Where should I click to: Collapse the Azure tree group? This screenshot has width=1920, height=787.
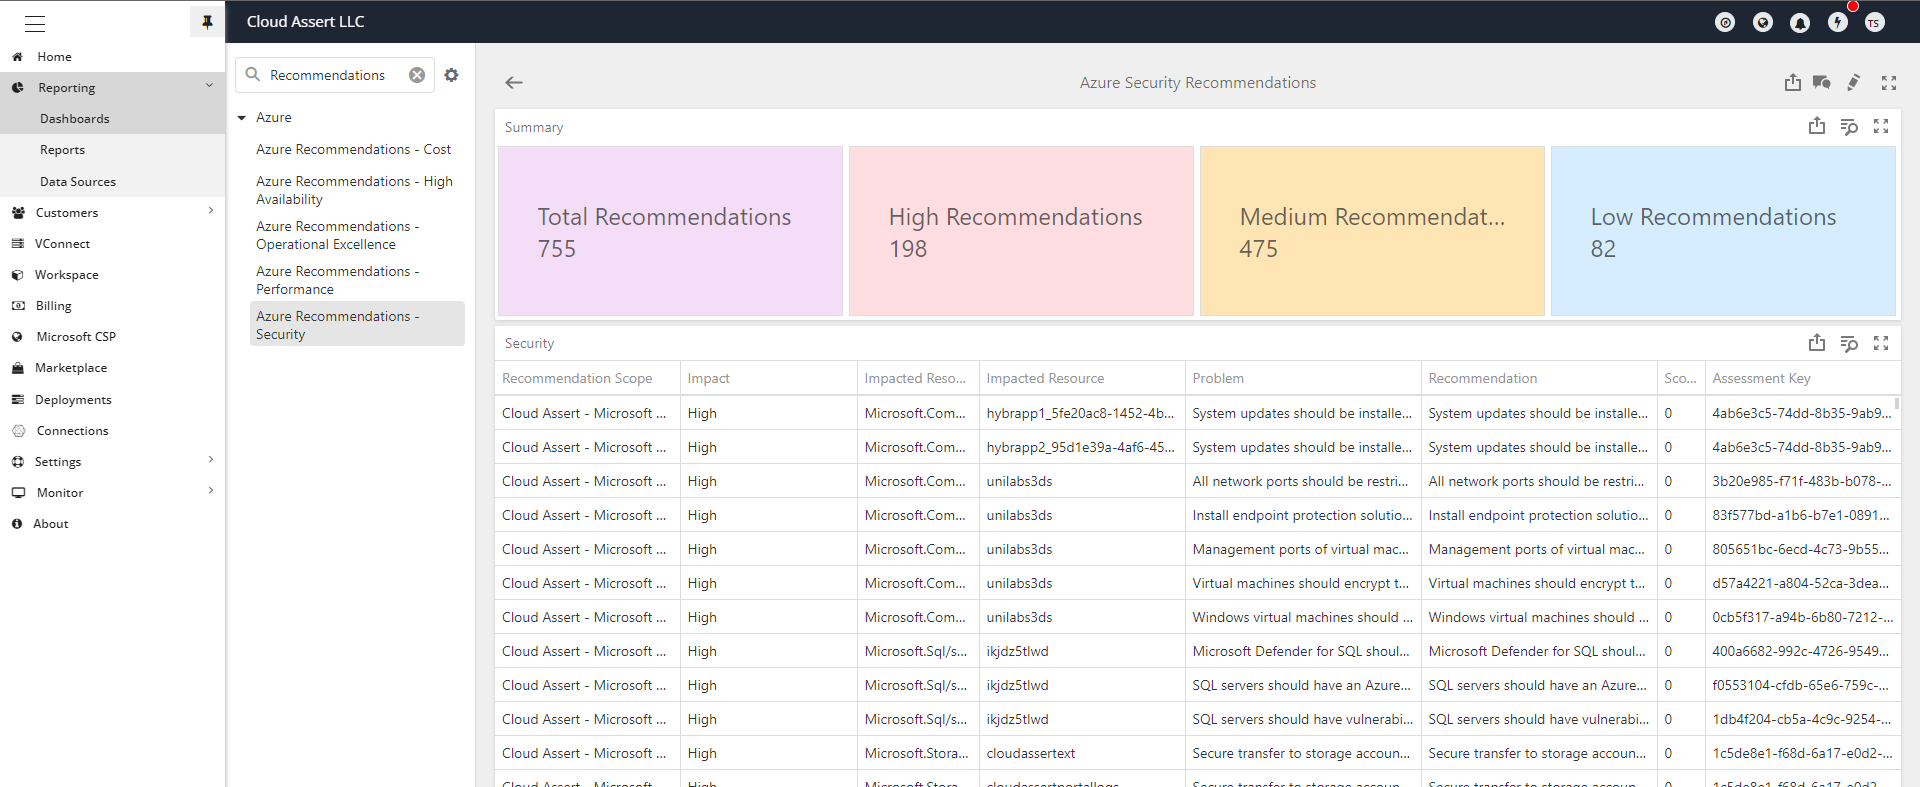pyautogui.click(x=242, y=118)
